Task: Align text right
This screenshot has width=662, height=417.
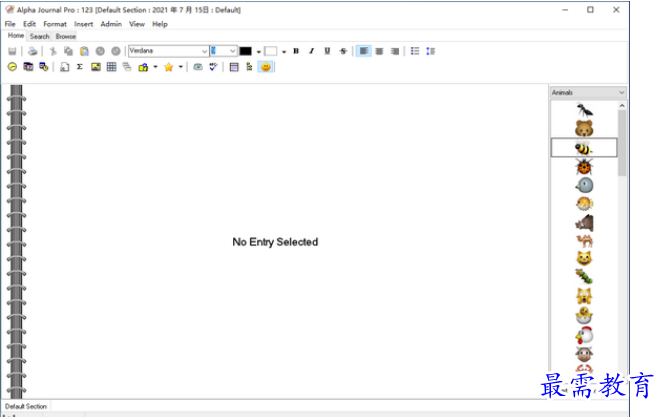Action: (395, 51)
